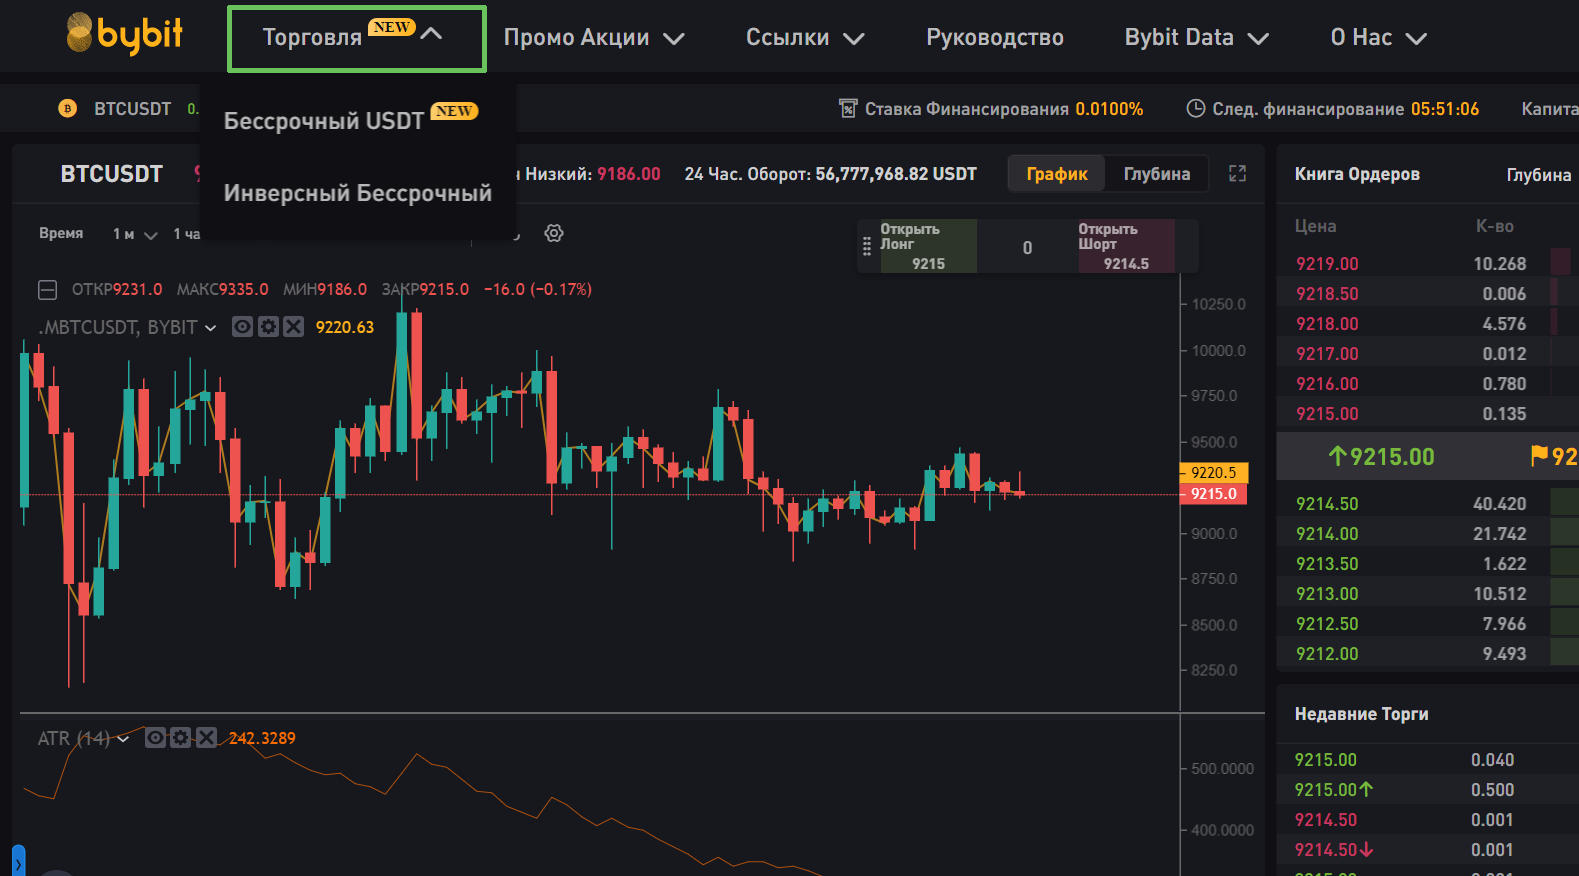Open the 1 м timeframe dropdown
This screenshot has height=876, width=1579.
coord(135,234)
